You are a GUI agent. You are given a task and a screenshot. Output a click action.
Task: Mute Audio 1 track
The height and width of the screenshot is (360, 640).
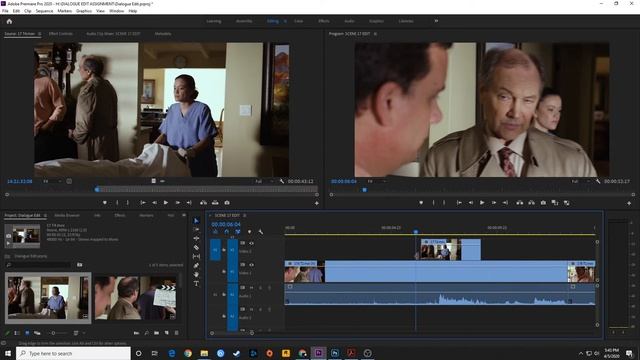[251, 288]
